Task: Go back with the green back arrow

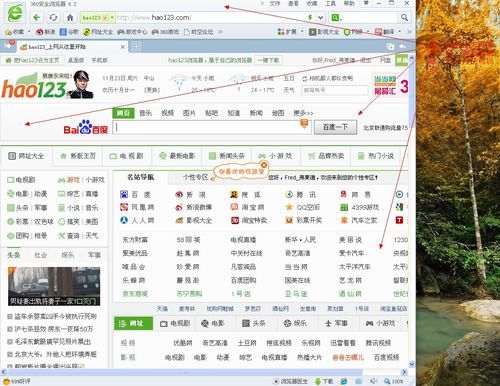Action: click(x=36, y=17)
